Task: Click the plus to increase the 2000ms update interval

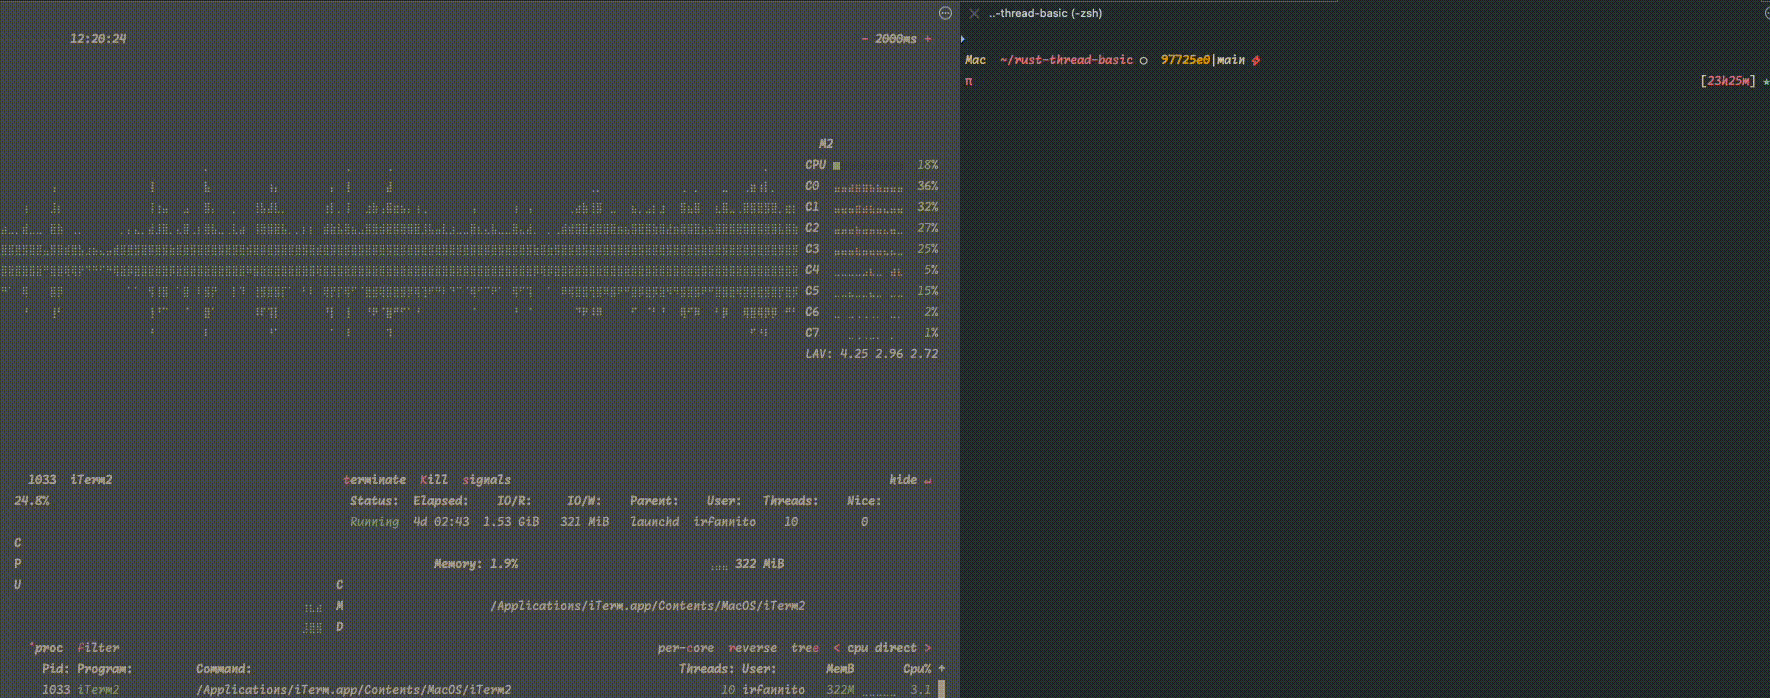Action: [928, 39]
